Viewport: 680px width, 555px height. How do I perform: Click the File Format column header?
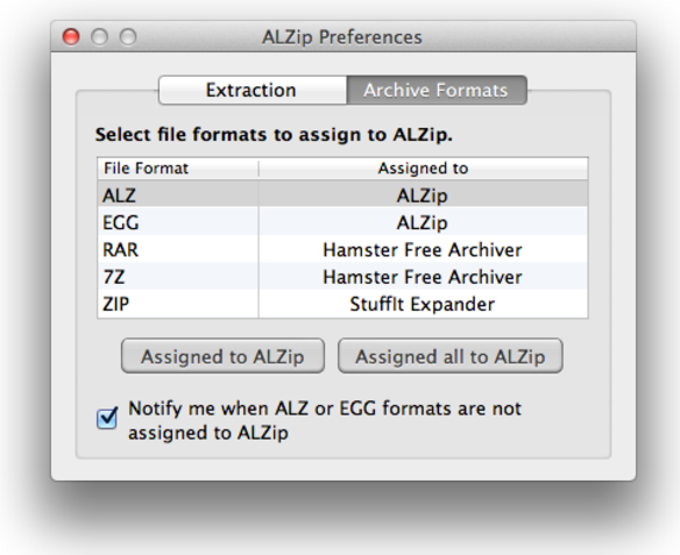point(178,168)
